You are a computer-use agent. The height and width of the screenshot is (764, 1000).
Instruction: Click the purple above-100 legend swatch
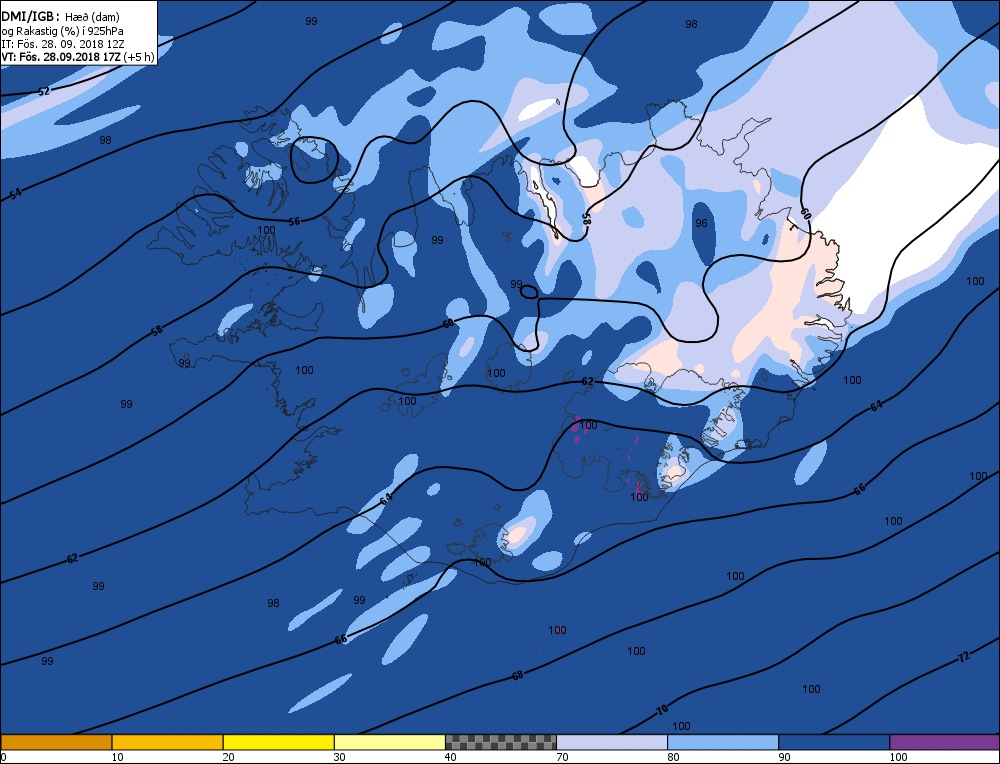pos(945,742)
